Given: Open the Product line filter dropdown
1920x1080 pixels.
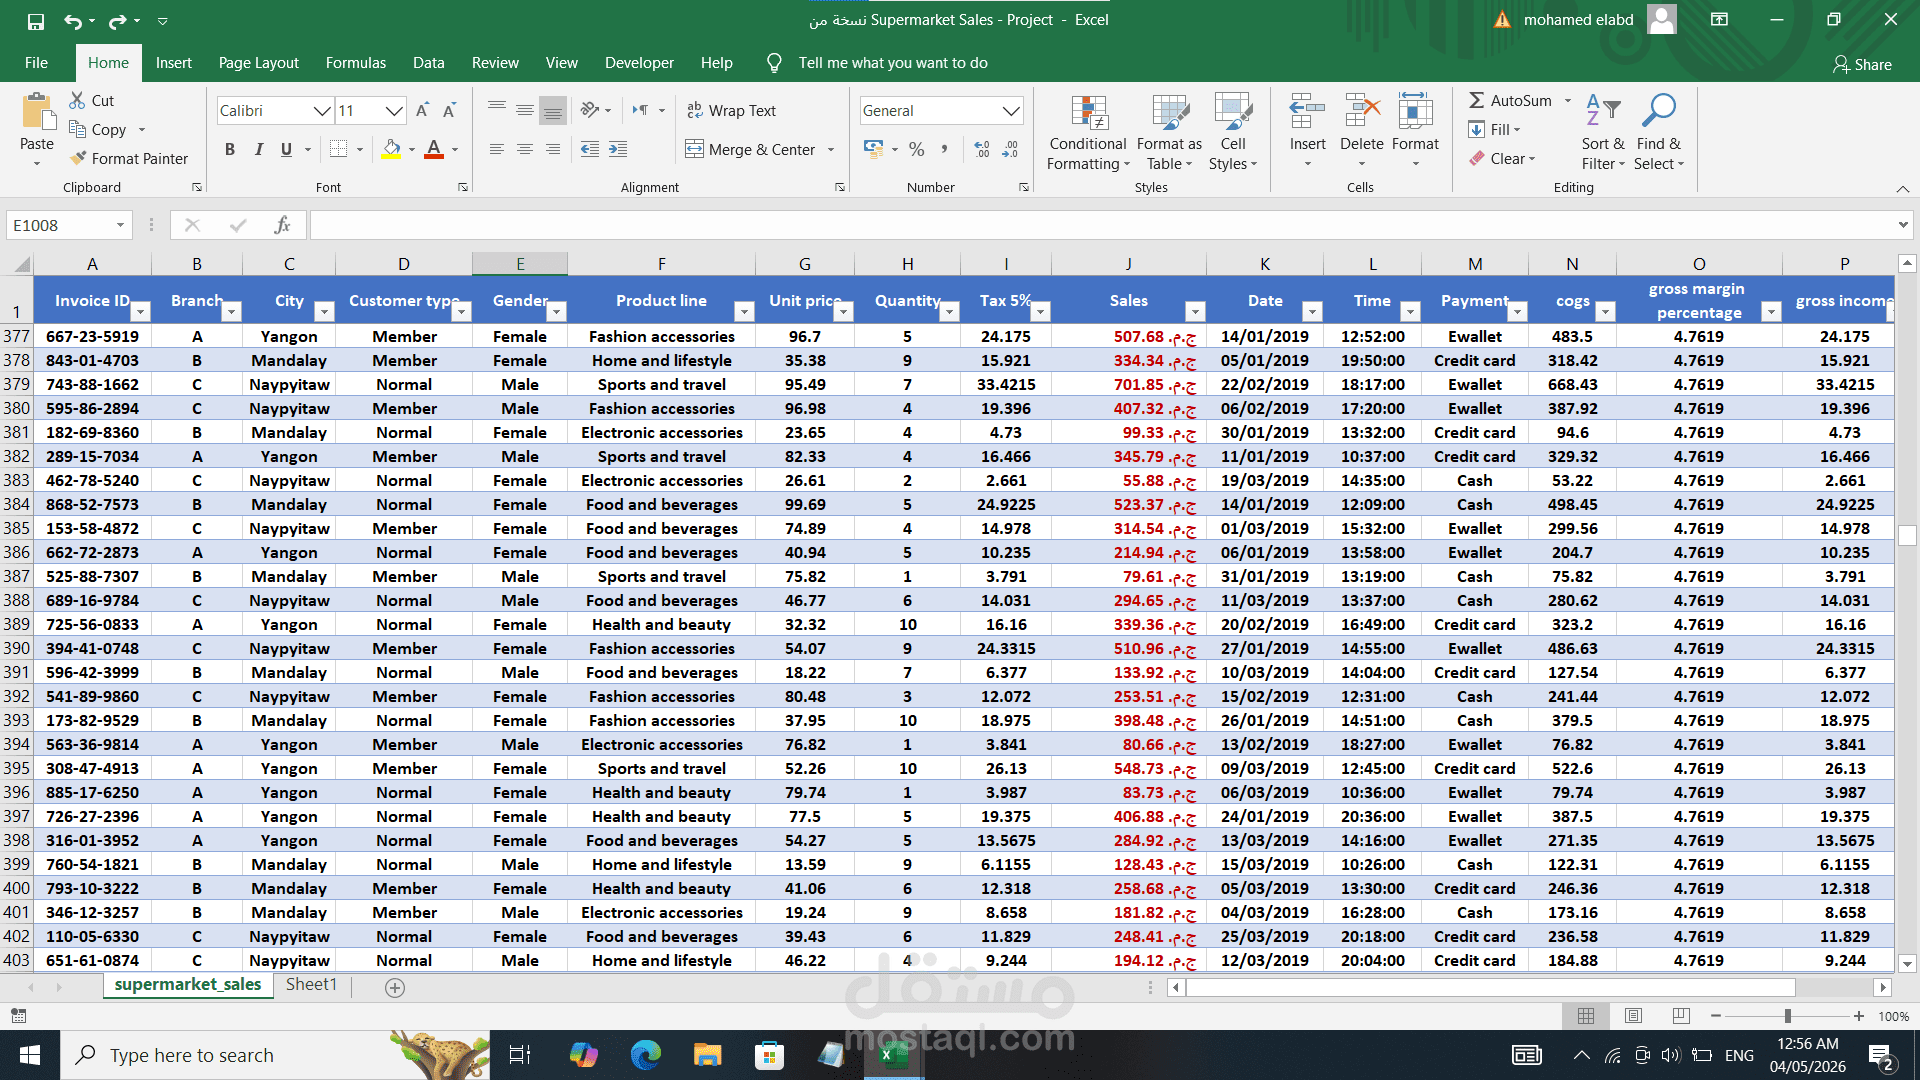Looking at the screenshot, I should click(743, 311).
